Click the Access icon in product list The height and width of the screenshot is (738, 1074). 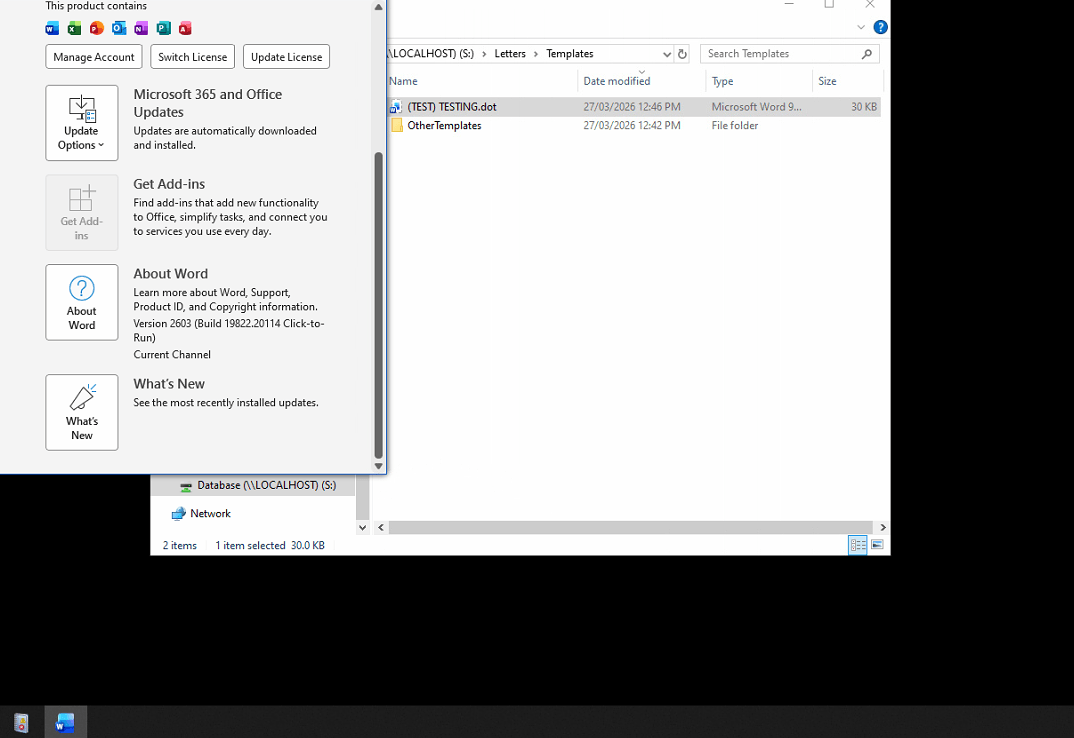point(185,28)
